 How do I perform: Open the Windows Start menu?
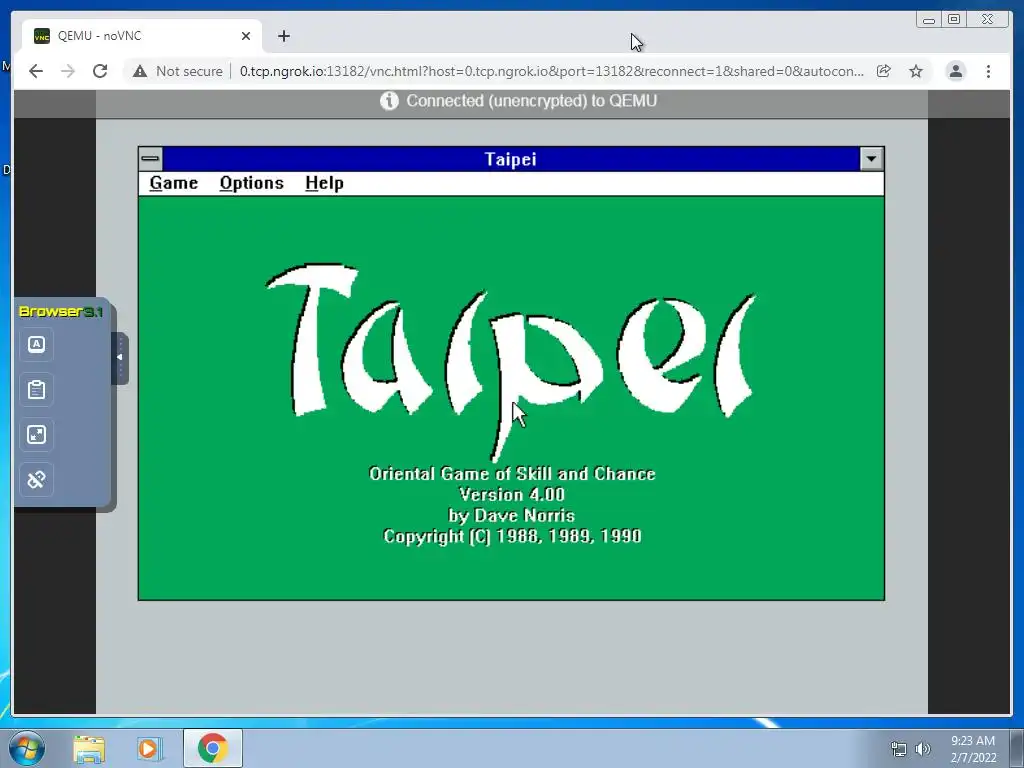coord(26,748)
